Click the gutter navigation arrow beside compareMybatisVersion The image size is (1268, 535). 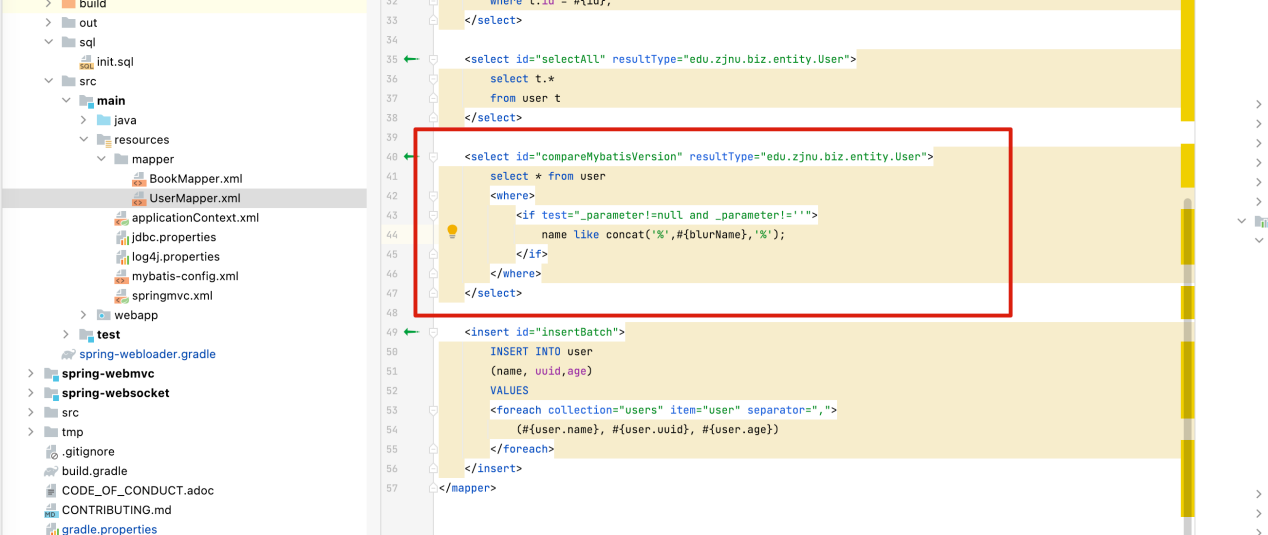click(410, 157)
